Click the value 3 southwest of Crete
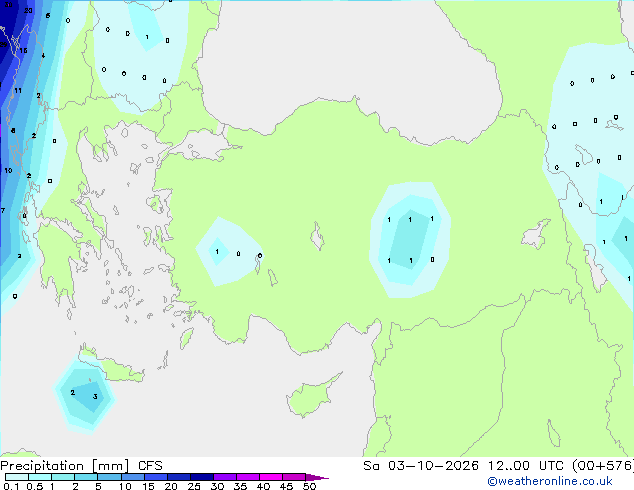This screenshot has width=634, height=490. click(x=95, y=397)
